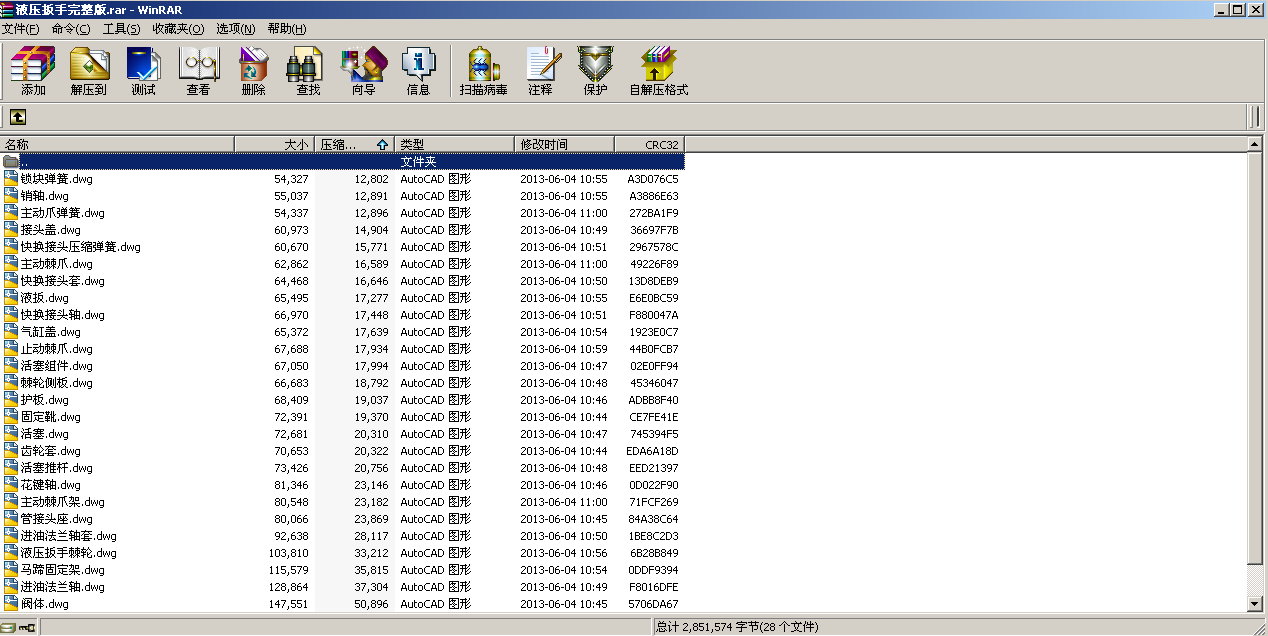Open the 帮助(H) menu
Image resolution: width=1268 pixels, height=636 pixels.
[x=287, y=29]
